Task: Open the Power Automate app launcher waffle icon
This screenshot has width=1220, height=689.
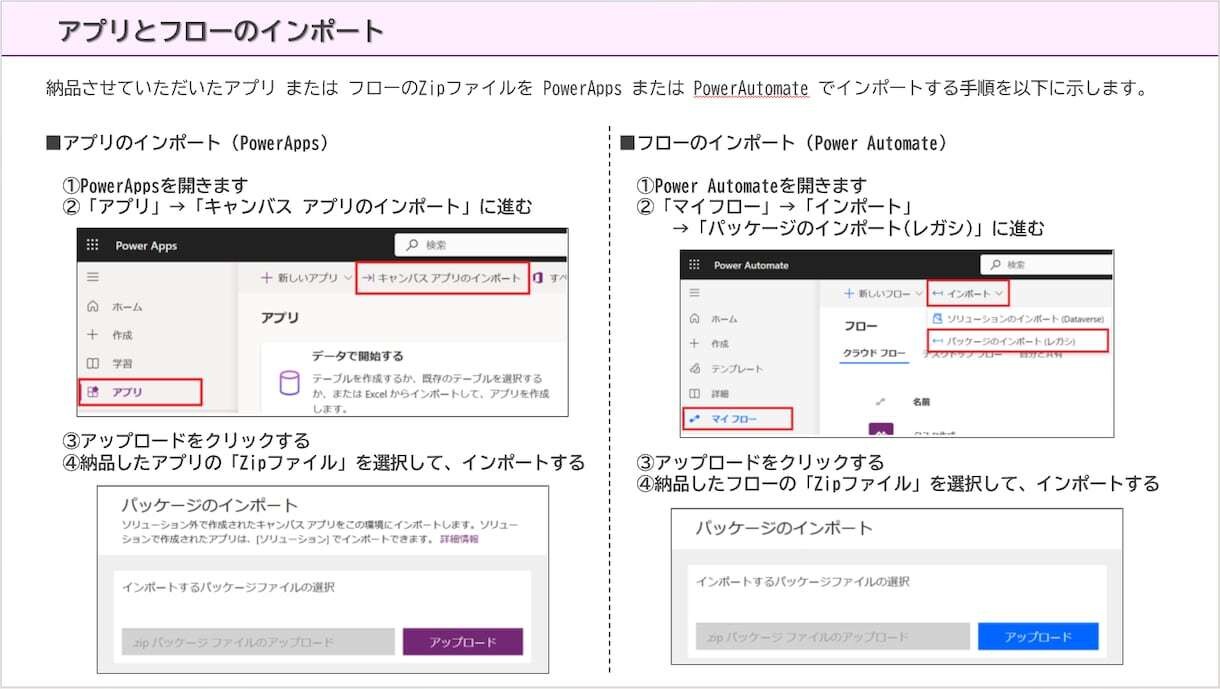Action: pos(694,265)
